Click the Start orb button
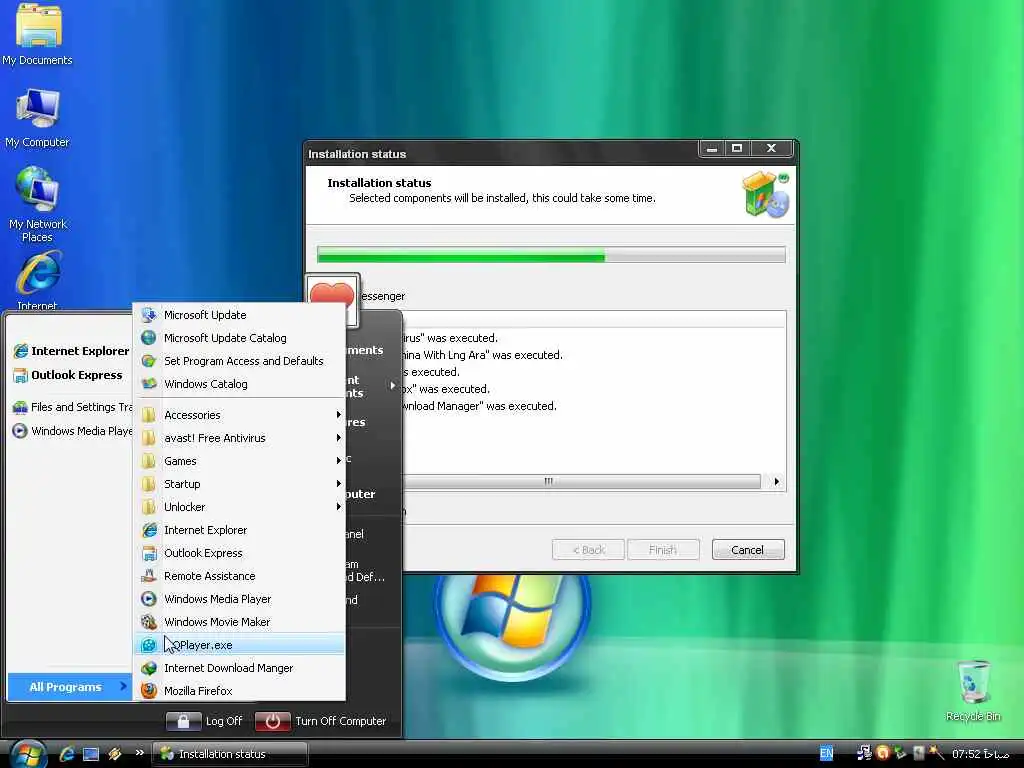The image size is (1024, 768). 27,754
